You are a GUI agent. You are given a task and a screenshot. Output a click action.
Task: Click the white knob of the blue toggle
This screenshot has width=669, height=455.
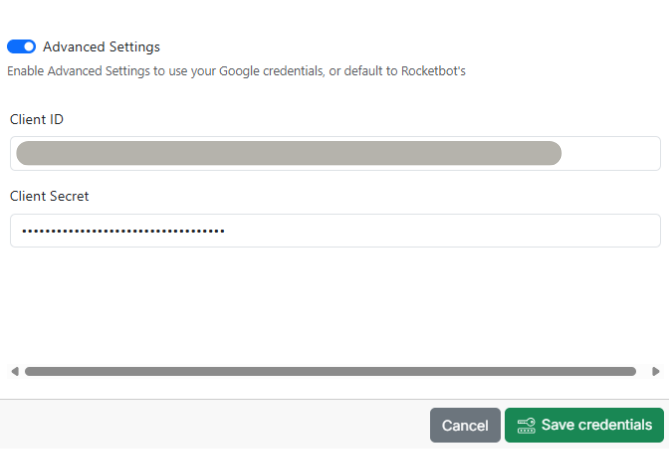(29, 47)
